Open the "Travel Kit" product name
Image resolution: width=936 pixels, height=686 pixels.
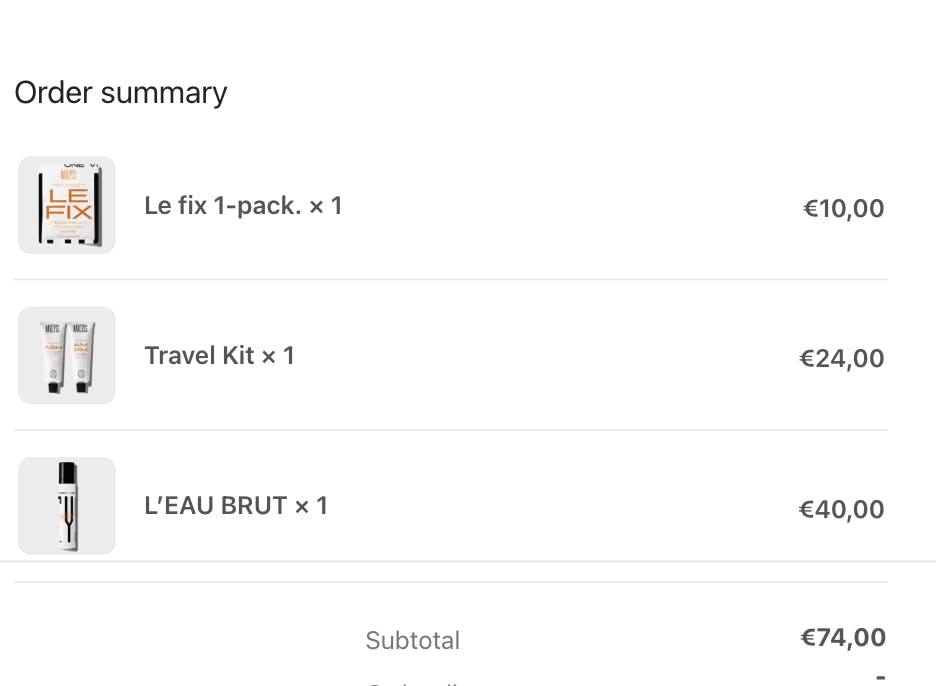pyautogui.click(x=199, y=356)
